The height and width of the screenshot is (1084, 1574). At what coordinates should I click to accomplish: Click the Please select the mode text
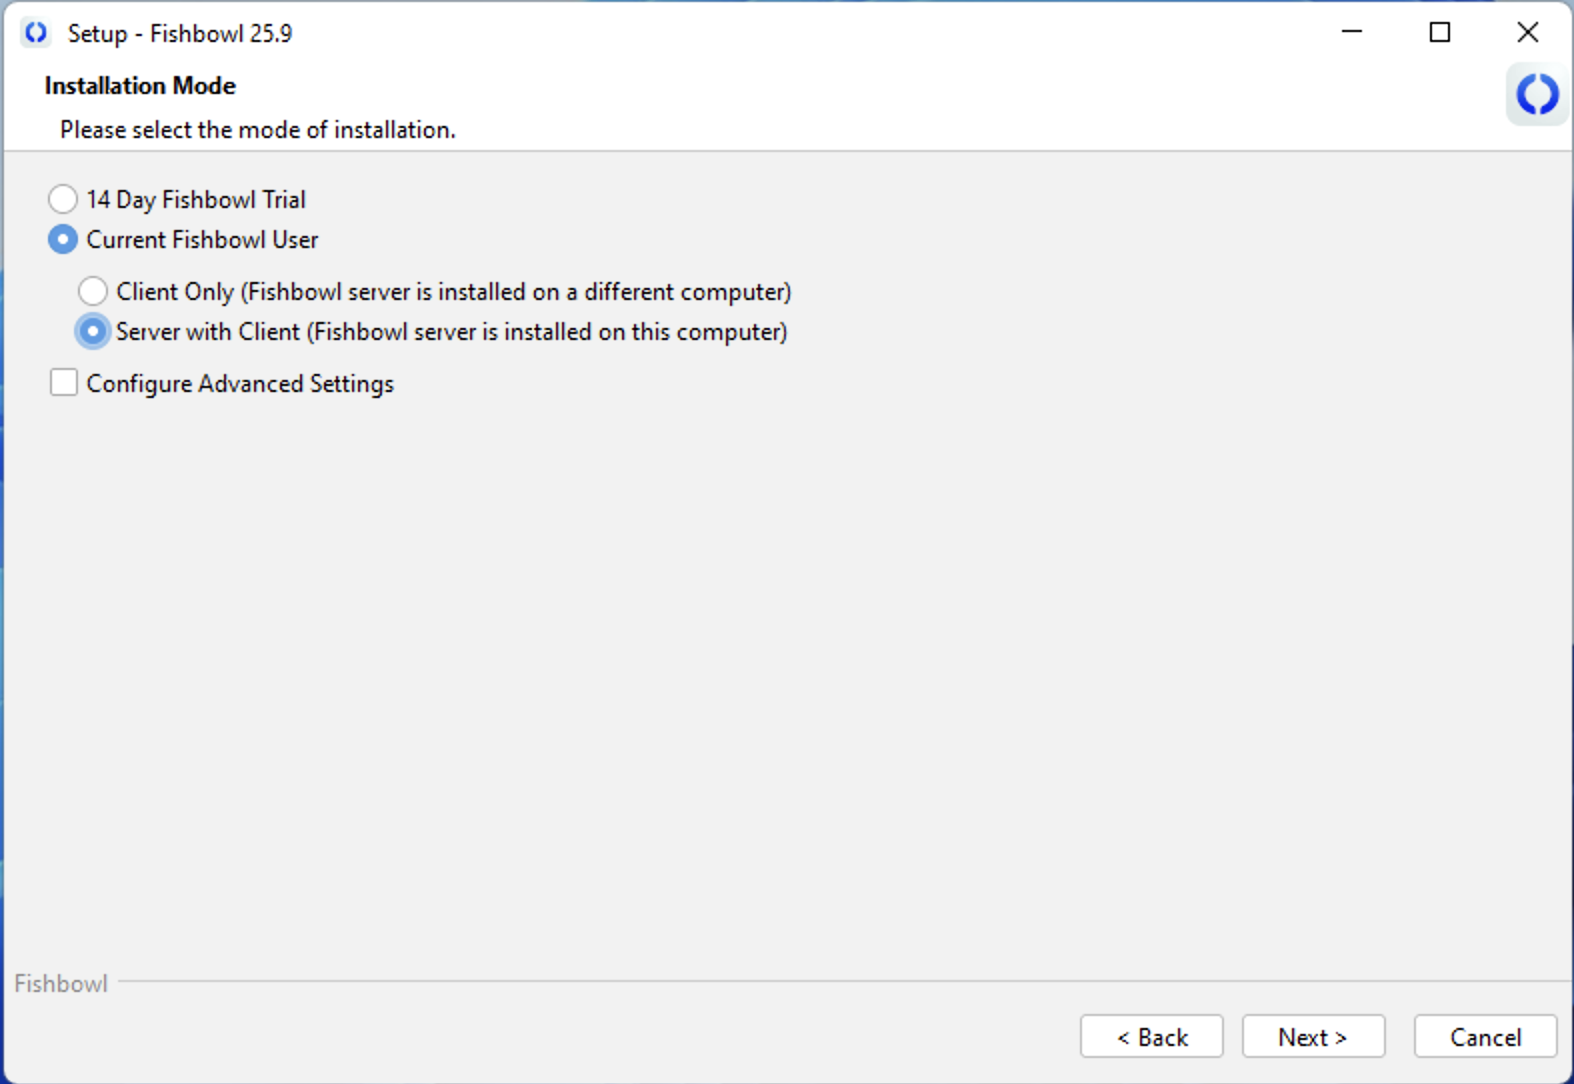(x=257, y=129)
